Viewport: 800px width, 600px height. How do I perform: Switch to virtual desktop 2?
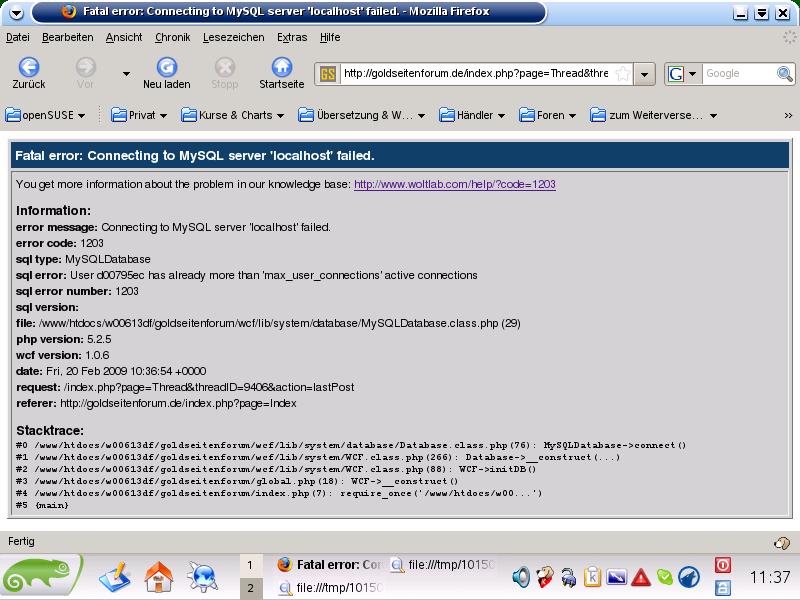250,588
